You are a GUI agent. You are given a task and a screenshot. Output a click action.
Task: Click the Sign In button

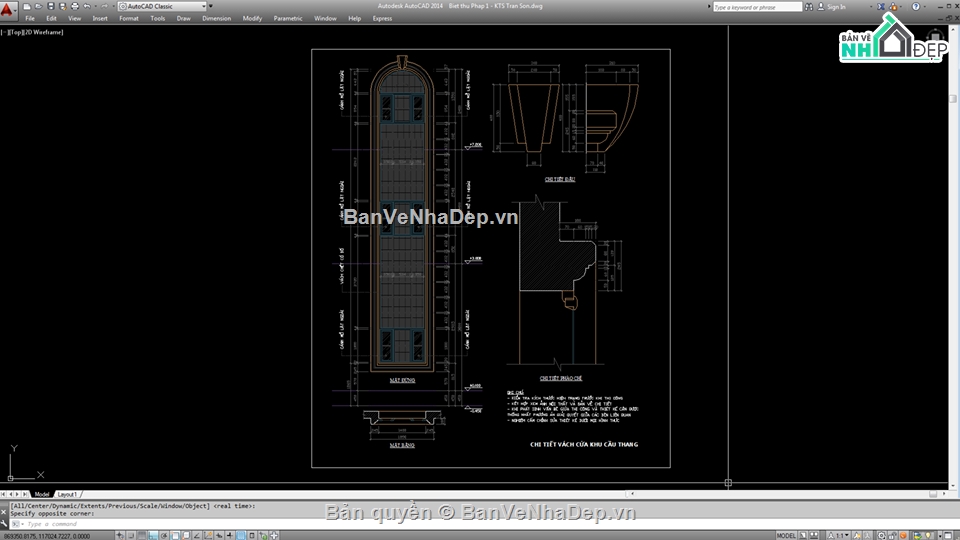coord(835,7)
